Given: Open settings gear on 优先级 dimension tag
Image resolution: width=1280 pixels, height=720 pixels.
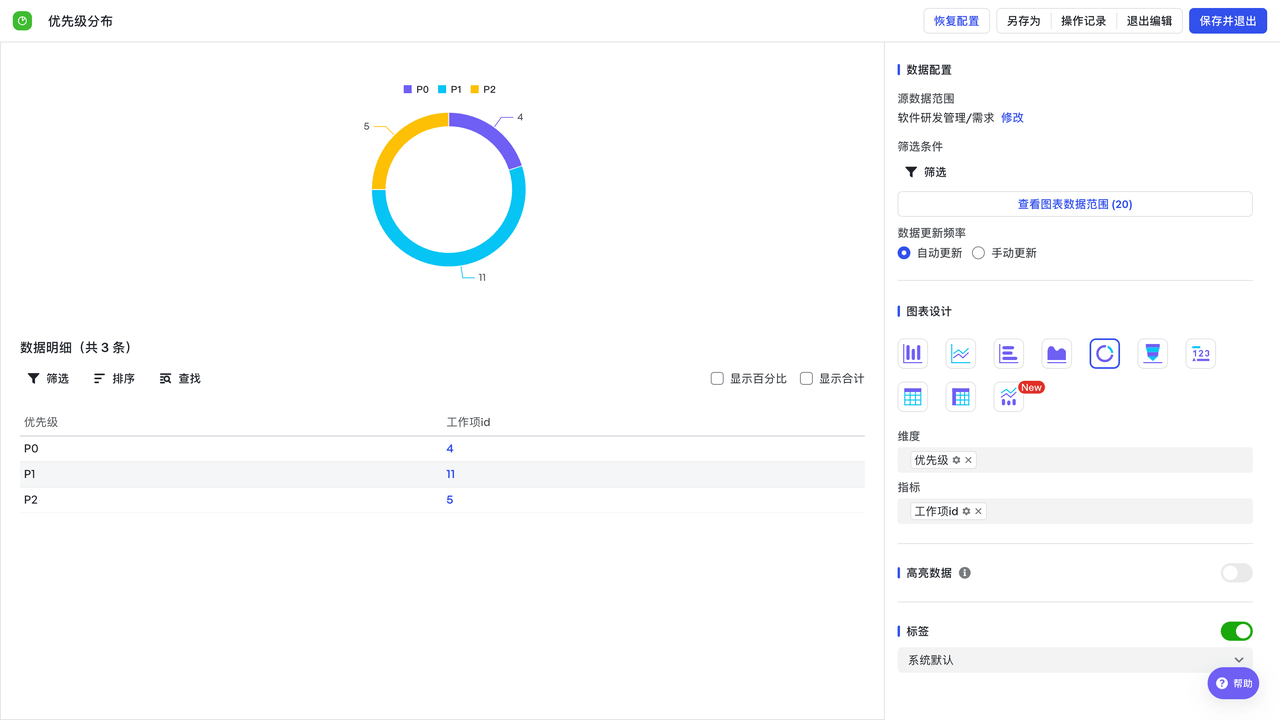Looking at the screenshot, I should (956, 460).
